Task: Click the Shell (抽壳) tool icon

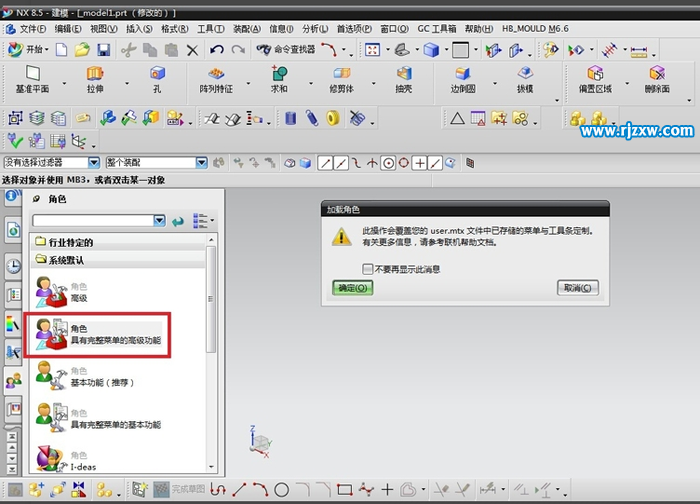Action: (403, 74)
